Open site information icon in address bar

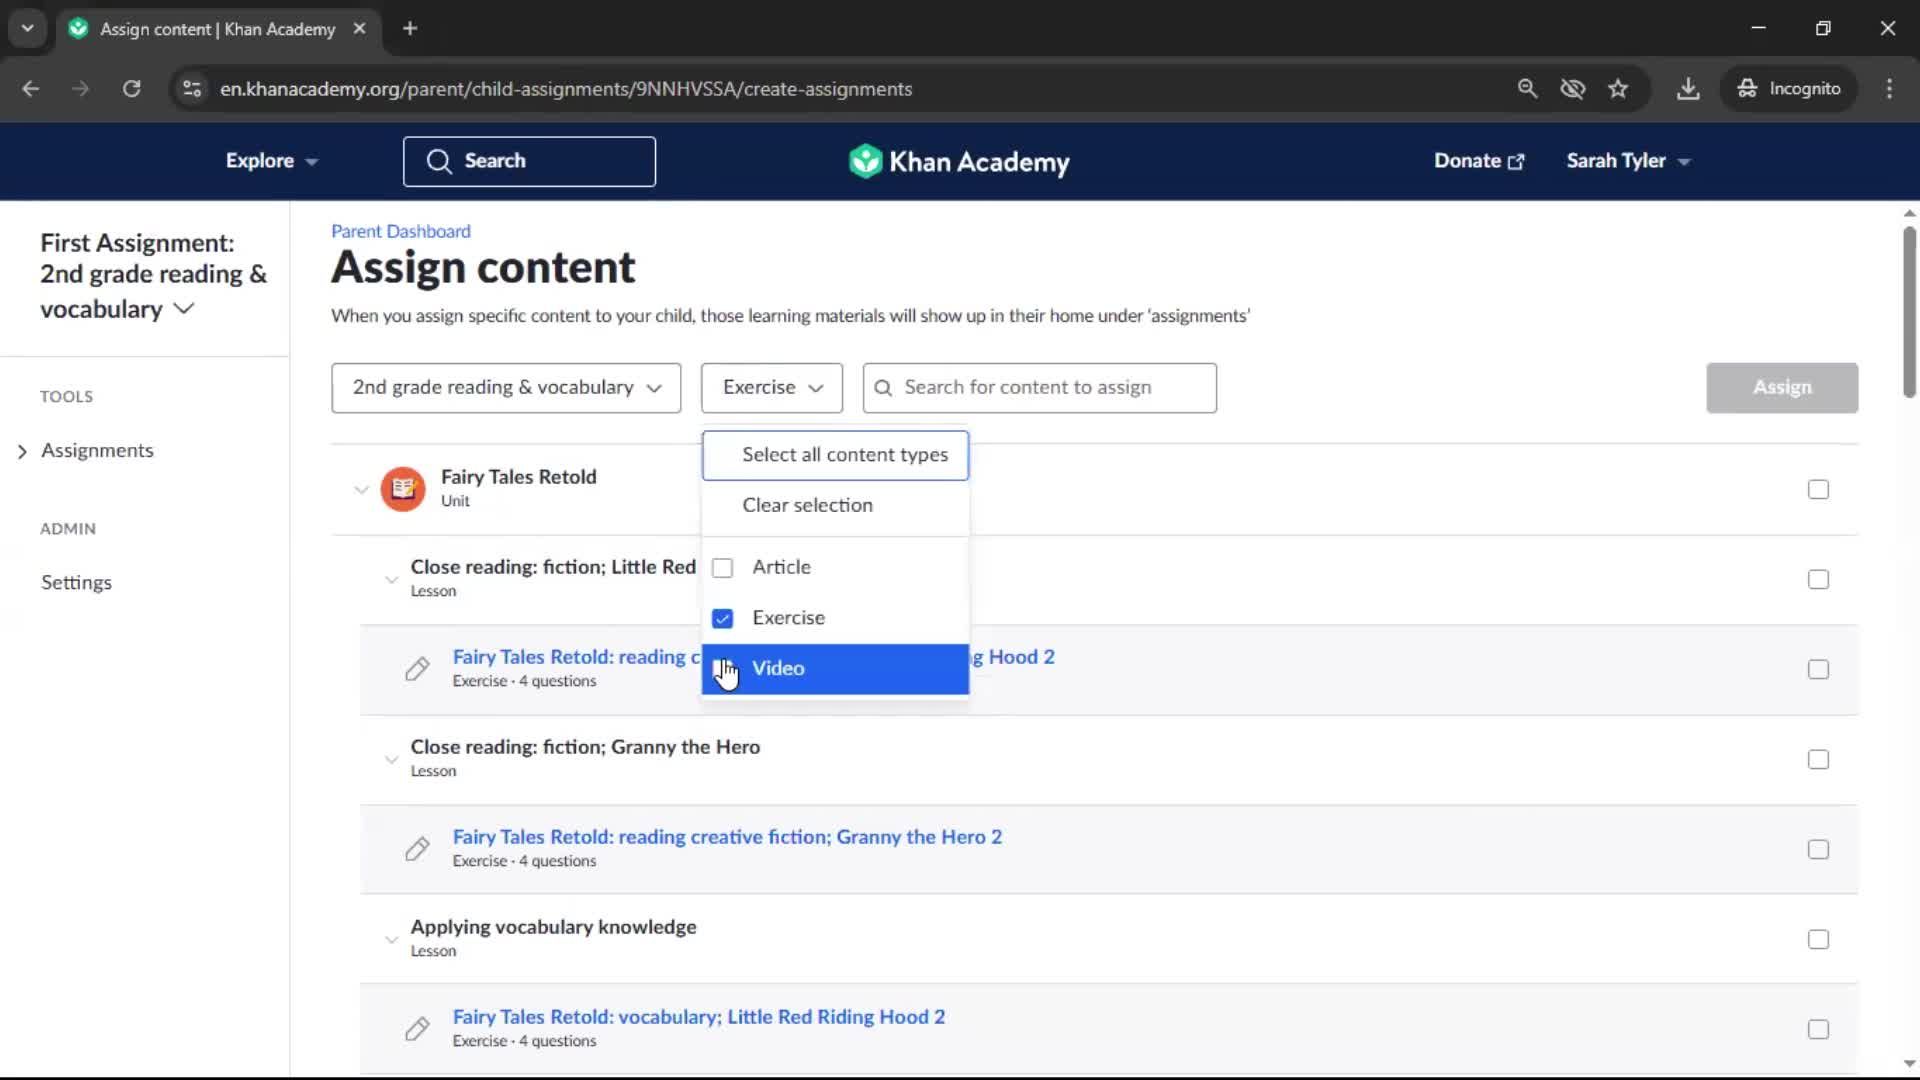coord(192,89)
